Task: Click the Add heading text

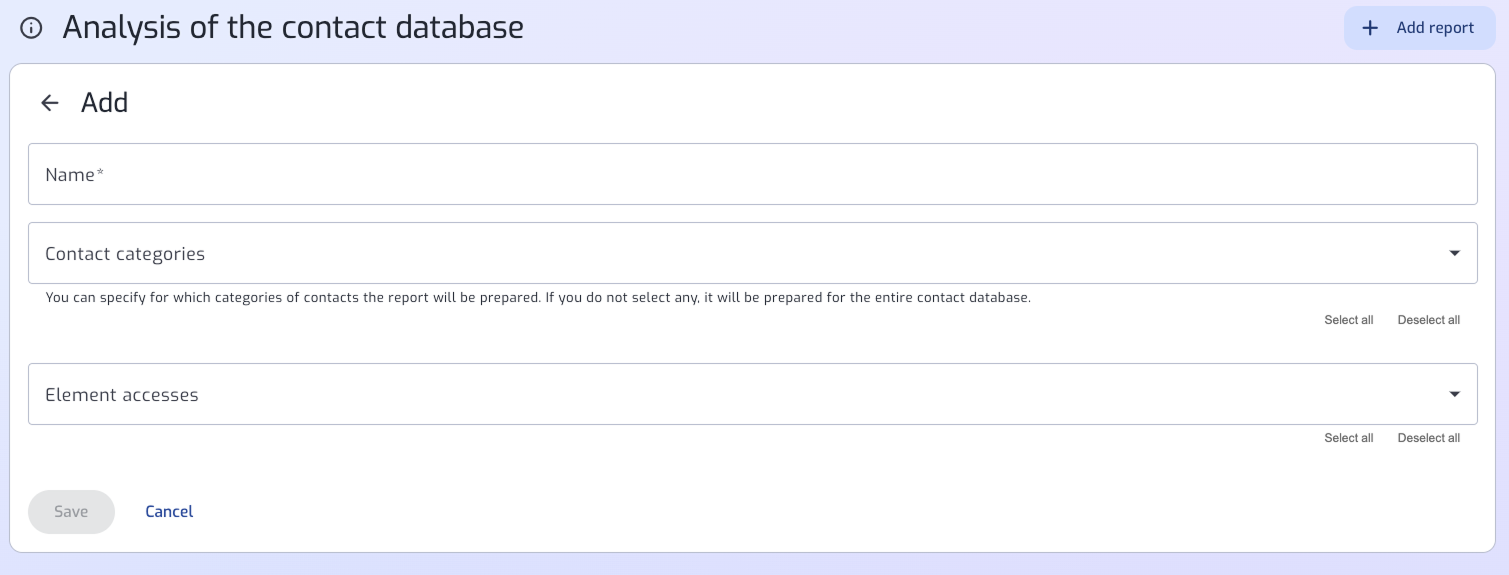Action: pyautogui.click(x=104, y=103)
